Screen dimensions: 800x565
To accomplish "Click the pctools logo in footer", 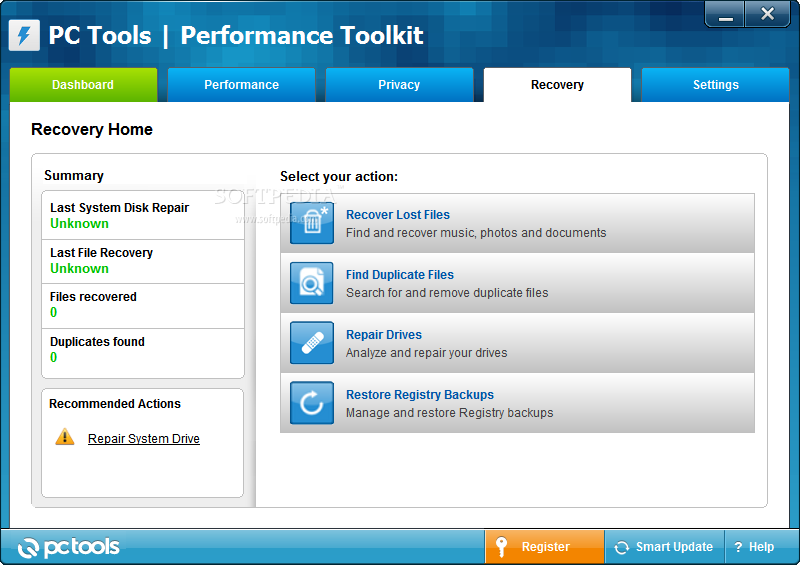I will click(x=68, y=547).
